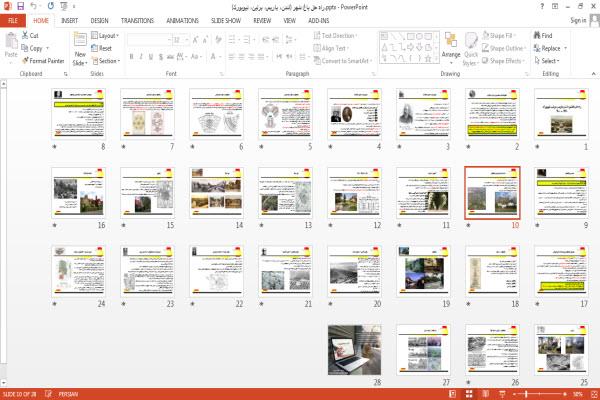Open the Select dropdown in Editing
Viewport: 600px width, 400px height.
point(547,61)
